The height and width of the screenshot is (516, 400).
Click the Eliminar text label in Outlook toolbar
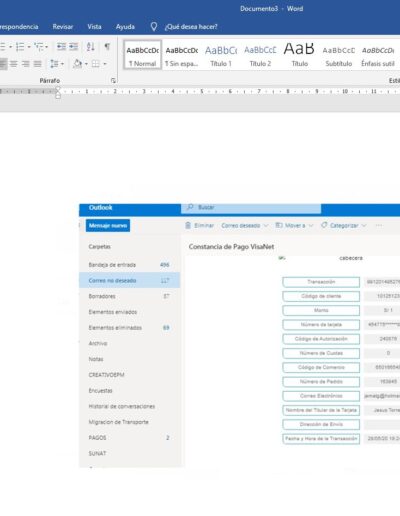click(x=204, y=225)
